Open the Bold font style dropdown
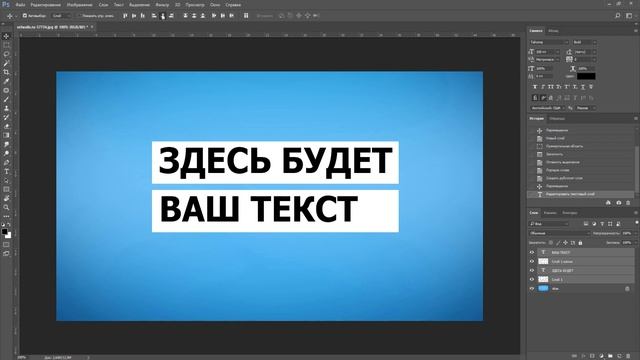This screenshot has height=360, width=640. click(x=584, y=42)
